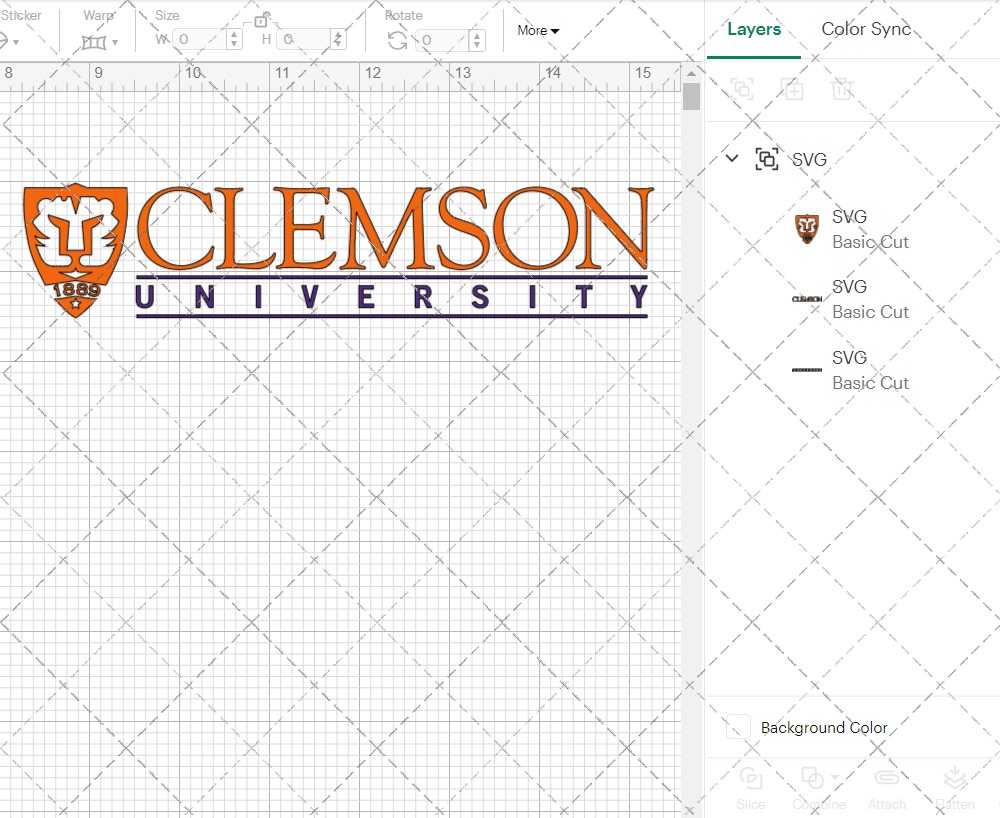Increase Width using the stepper arrows
The width and height of the screenshot is (1000, 818).
tap(233, 39)
